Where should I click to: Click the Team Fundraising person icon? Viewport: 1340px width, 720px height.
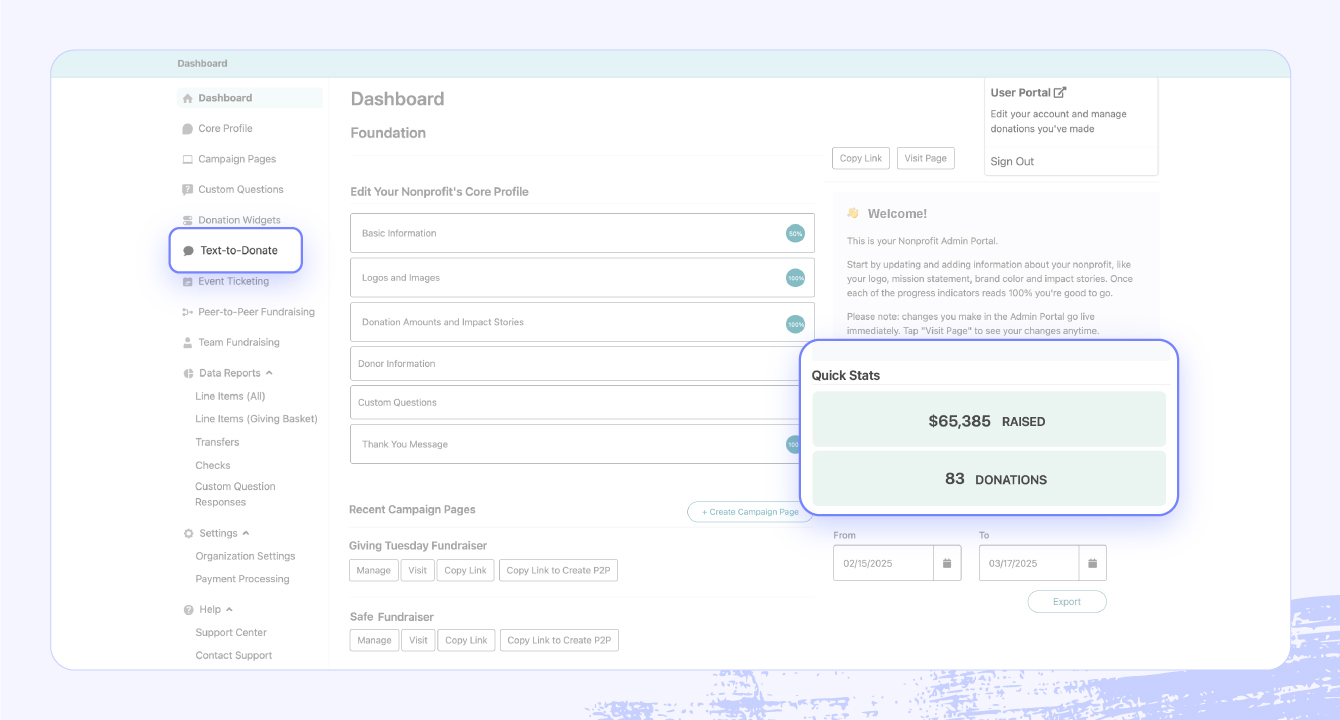coord(186,342)
